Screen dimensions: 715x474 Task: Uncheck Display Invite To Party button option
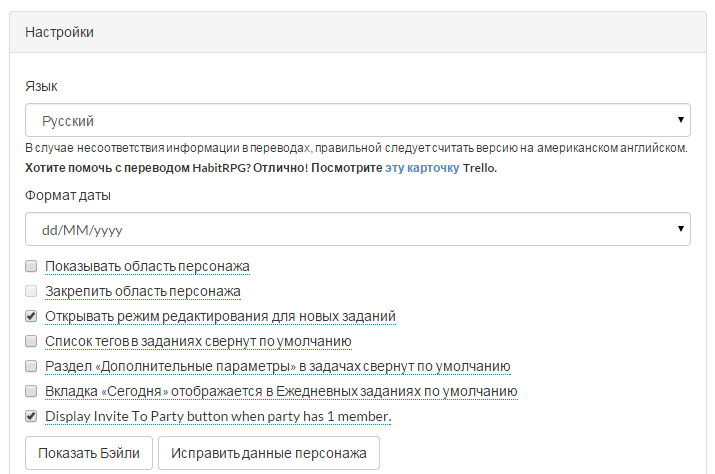(x=31, y=417)
